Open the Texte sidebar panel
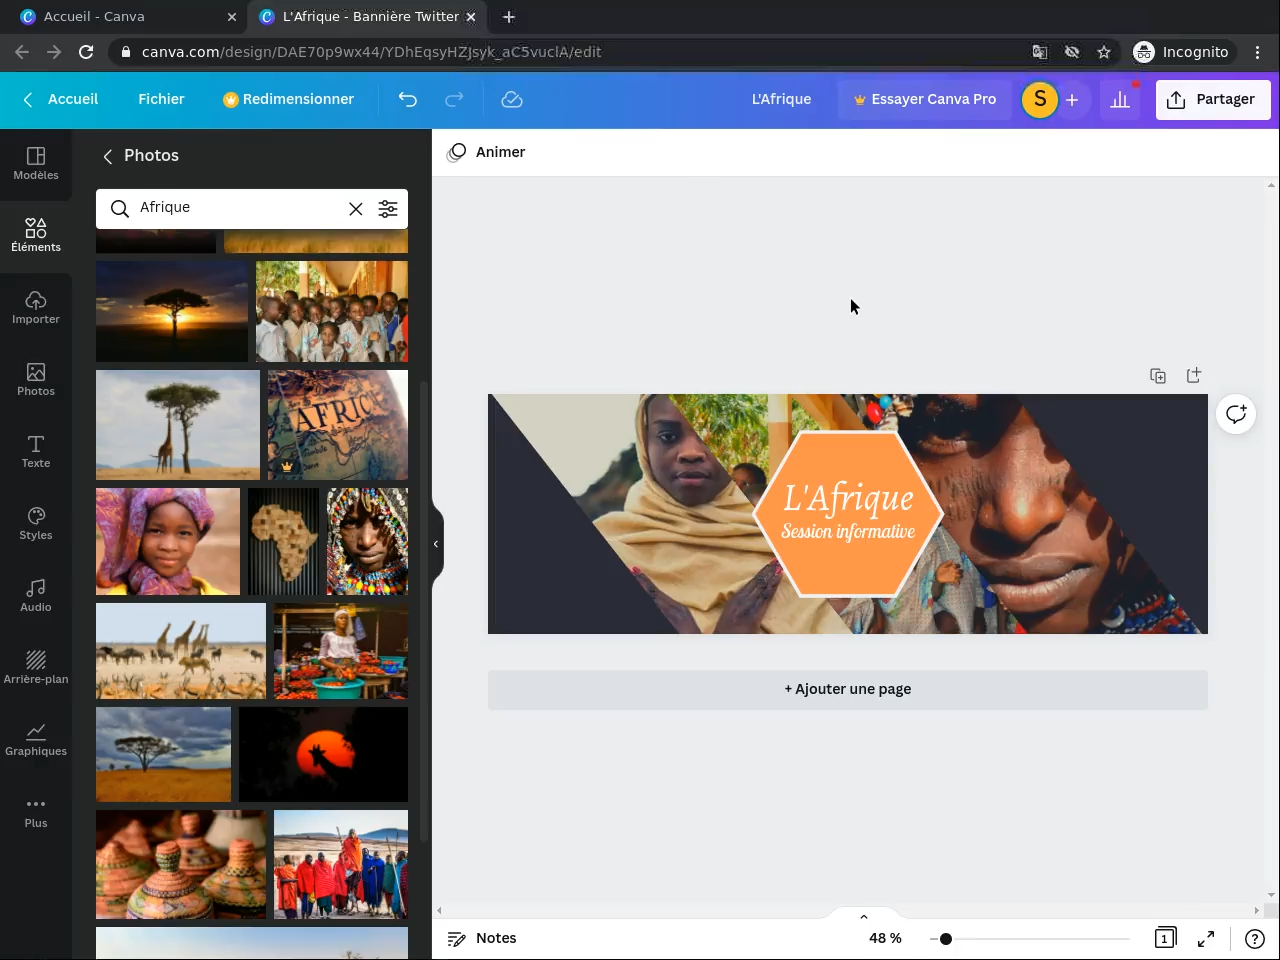Image resolution: width=1280 pixels, height=960 pixels. 36,451
